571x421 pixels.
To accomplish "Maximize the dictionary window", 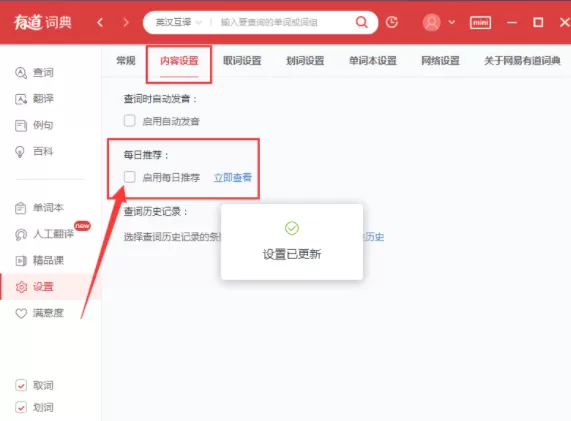I will [538, 23].
